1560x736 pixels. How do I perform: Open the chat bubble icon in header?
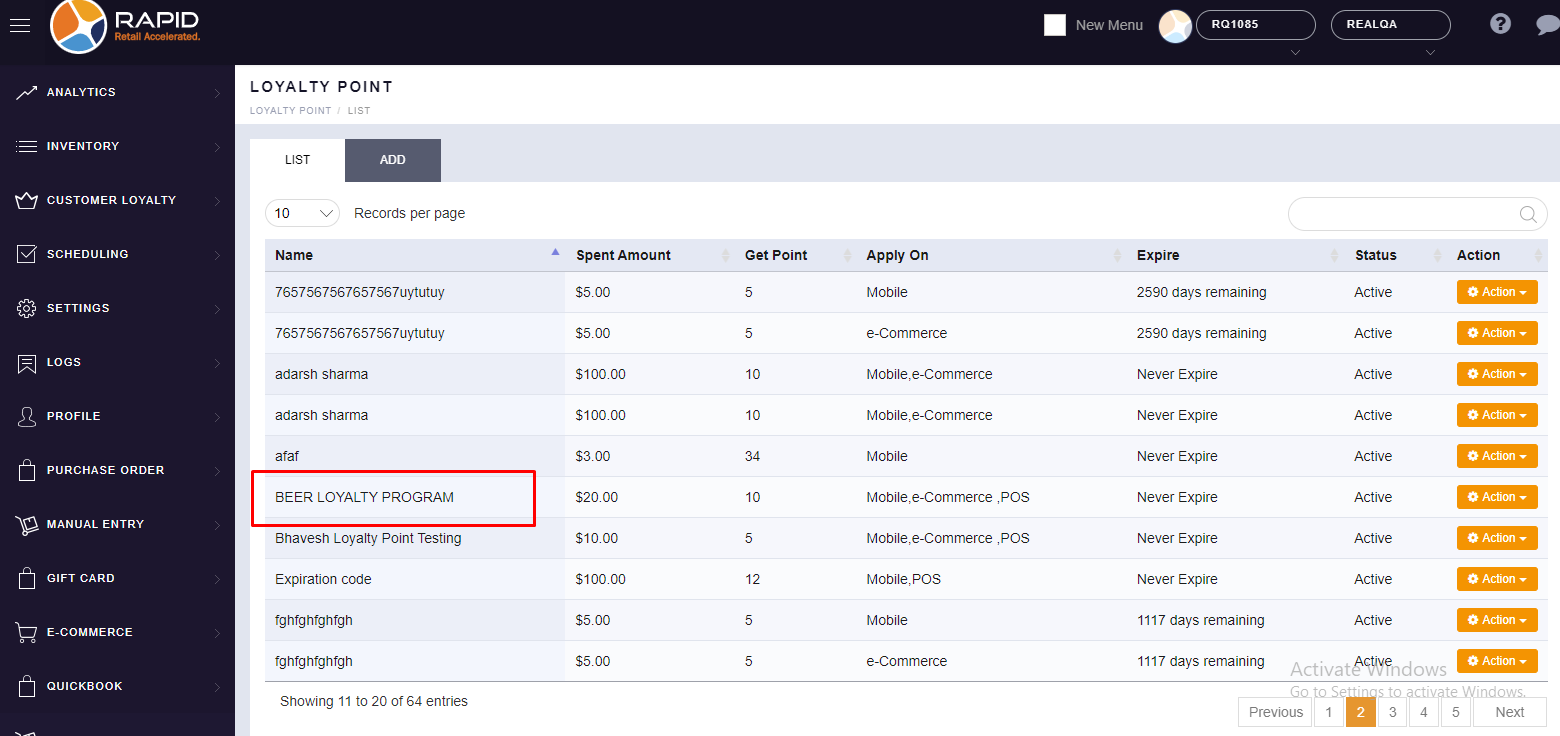click(x=1546, y=25)
